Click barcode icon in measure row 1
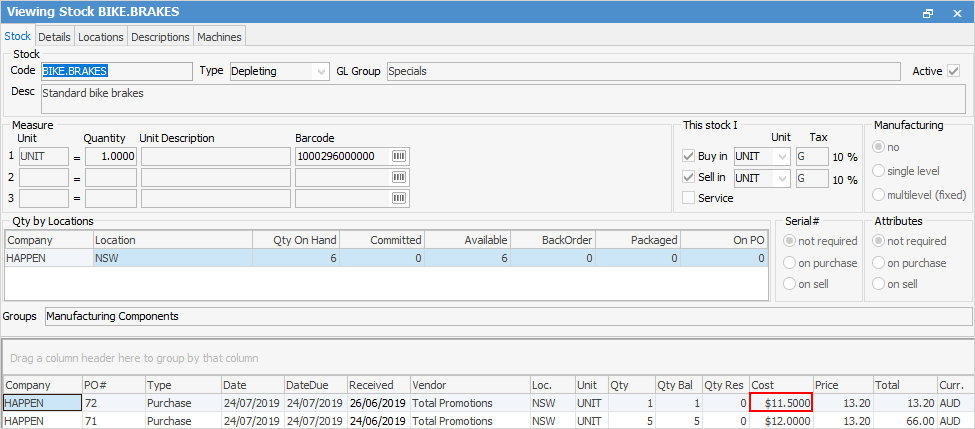The image size is (975, 429). [400, 157]
